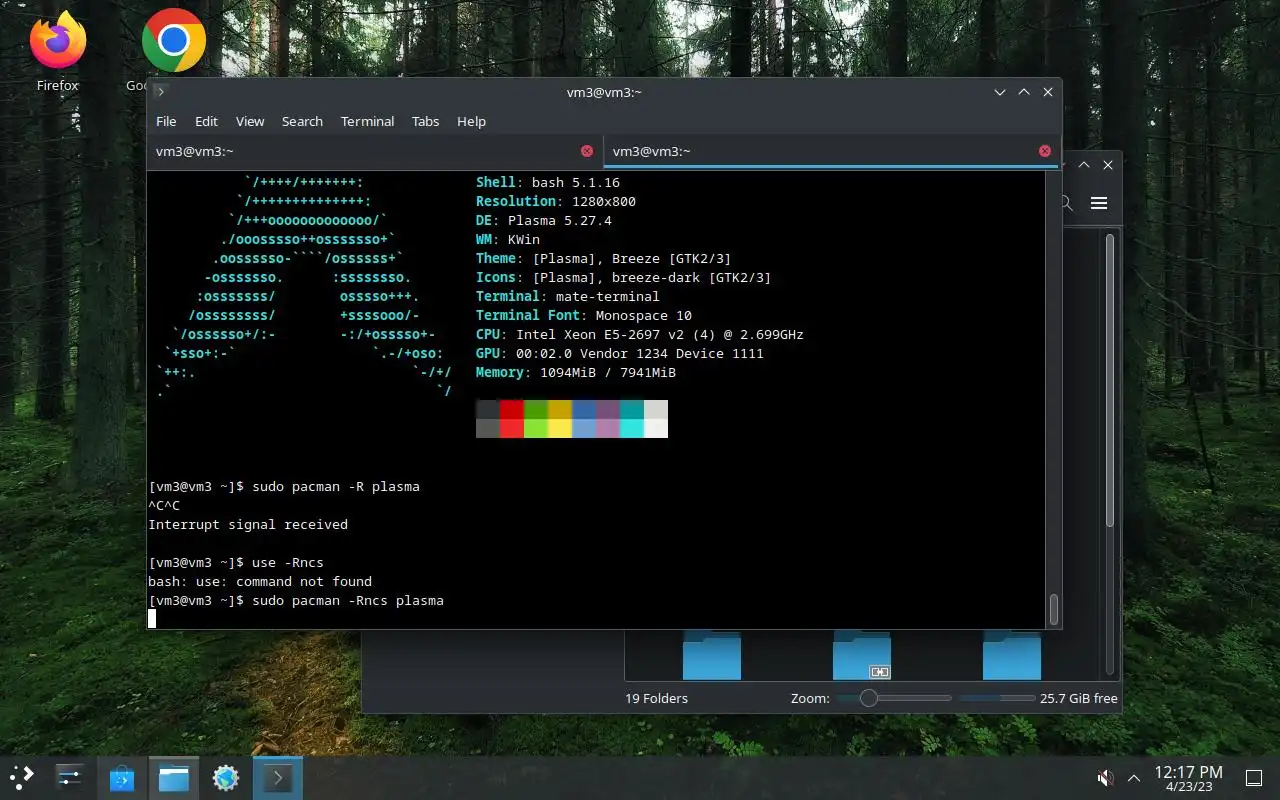Open System Settings from the taskbar
Image resolution: width=1280 pixels, height=800 pixels.
click(x=70, y=777)
